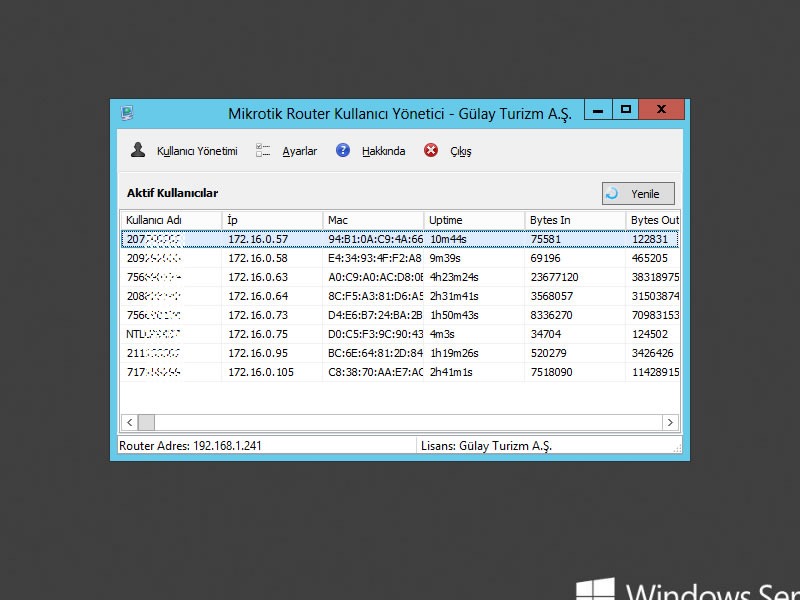
Task: Click the red Çıkış exit icon
Action: [431, 151]
